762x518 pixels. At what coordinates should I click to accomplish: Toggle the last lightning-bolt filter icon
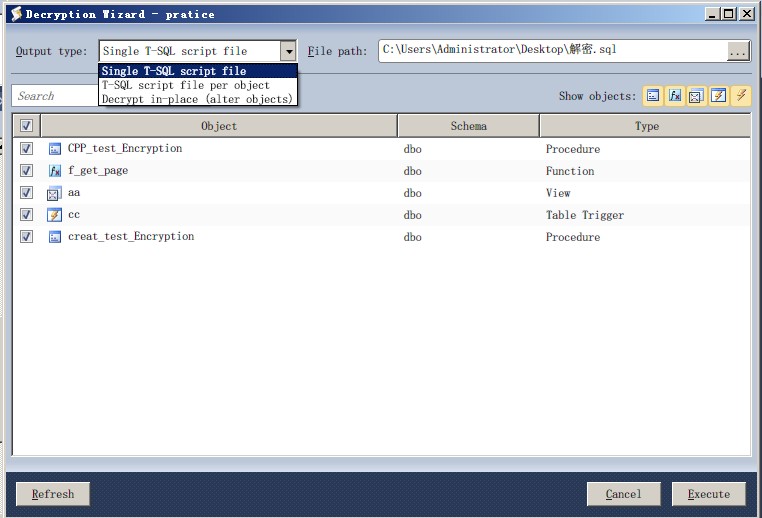(x=741, y=96)
